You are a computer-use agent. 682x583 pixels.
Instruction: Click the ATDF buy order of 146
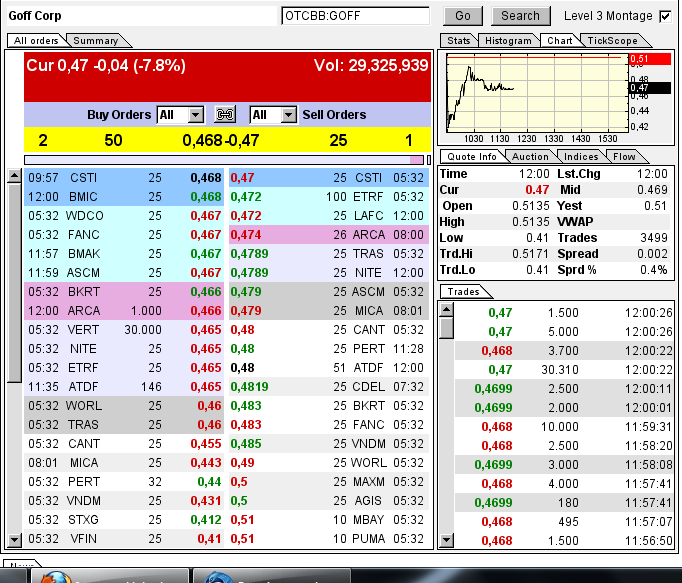(124, 387)
